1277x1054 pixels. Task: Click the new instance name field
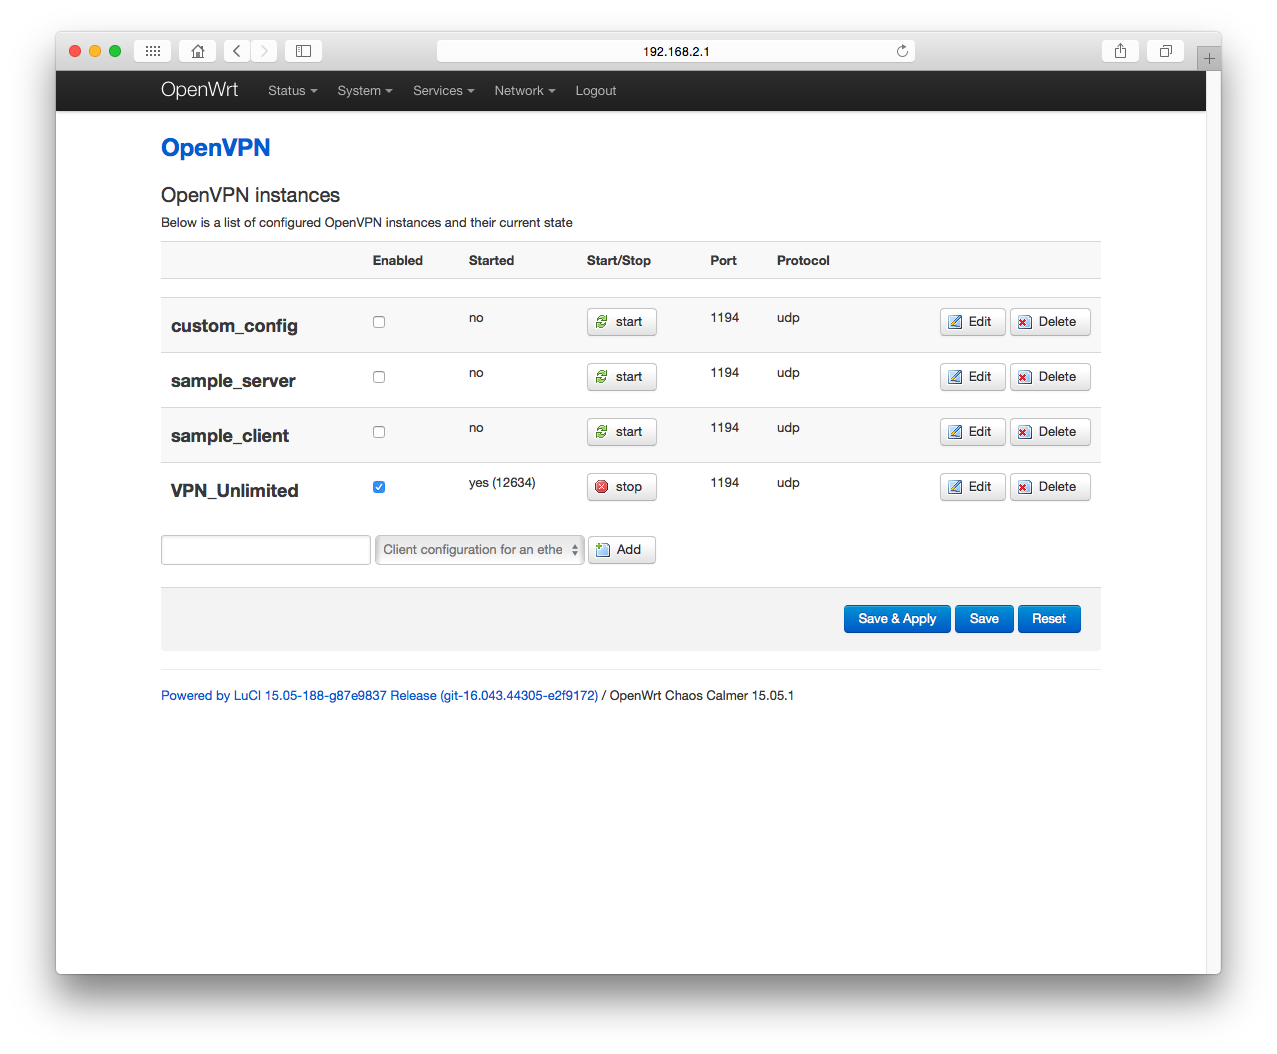(266, 550)
